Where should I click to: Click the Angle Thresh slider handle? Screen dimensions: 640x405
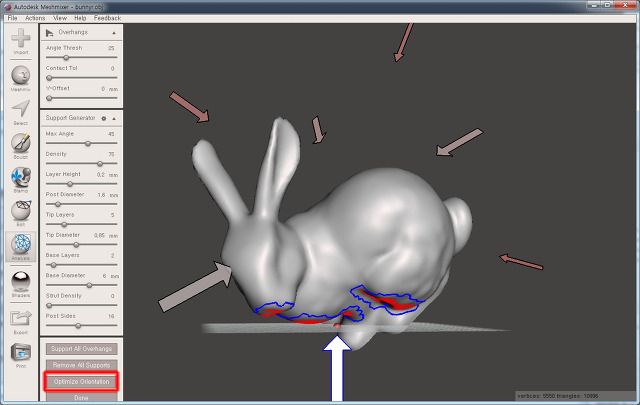66,58
